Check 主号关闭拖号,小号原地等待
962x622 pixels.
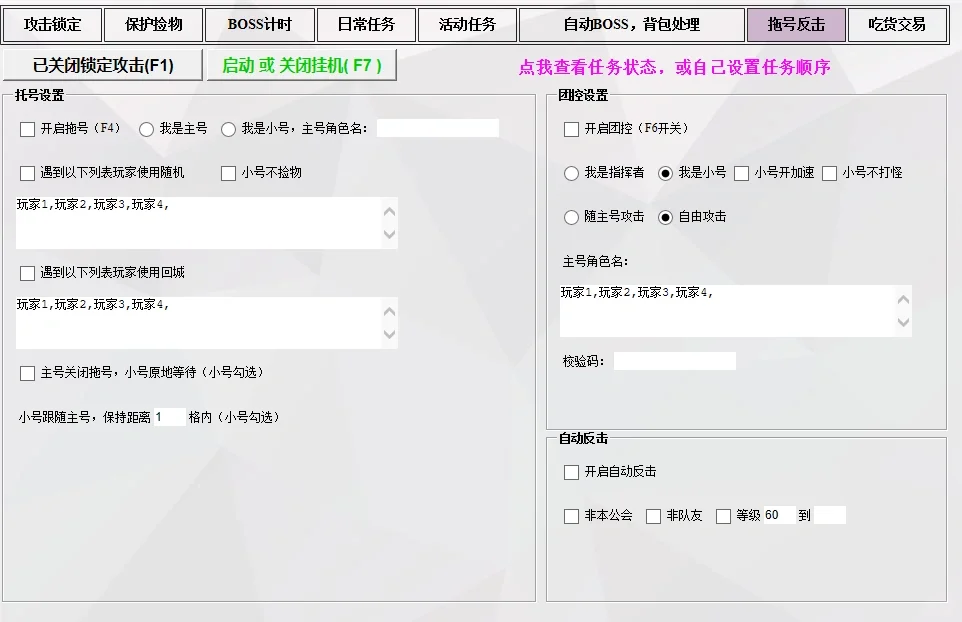[28, 373]
